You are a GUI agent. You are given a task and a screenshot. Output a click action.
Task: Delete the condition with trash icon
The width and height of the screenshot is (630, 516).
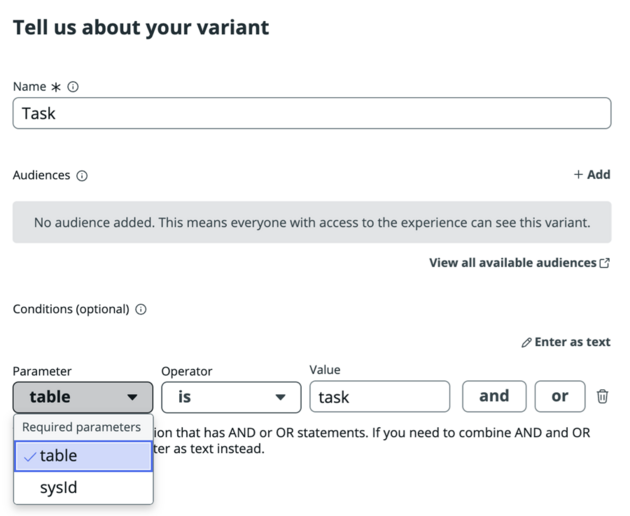click(602, 396)
